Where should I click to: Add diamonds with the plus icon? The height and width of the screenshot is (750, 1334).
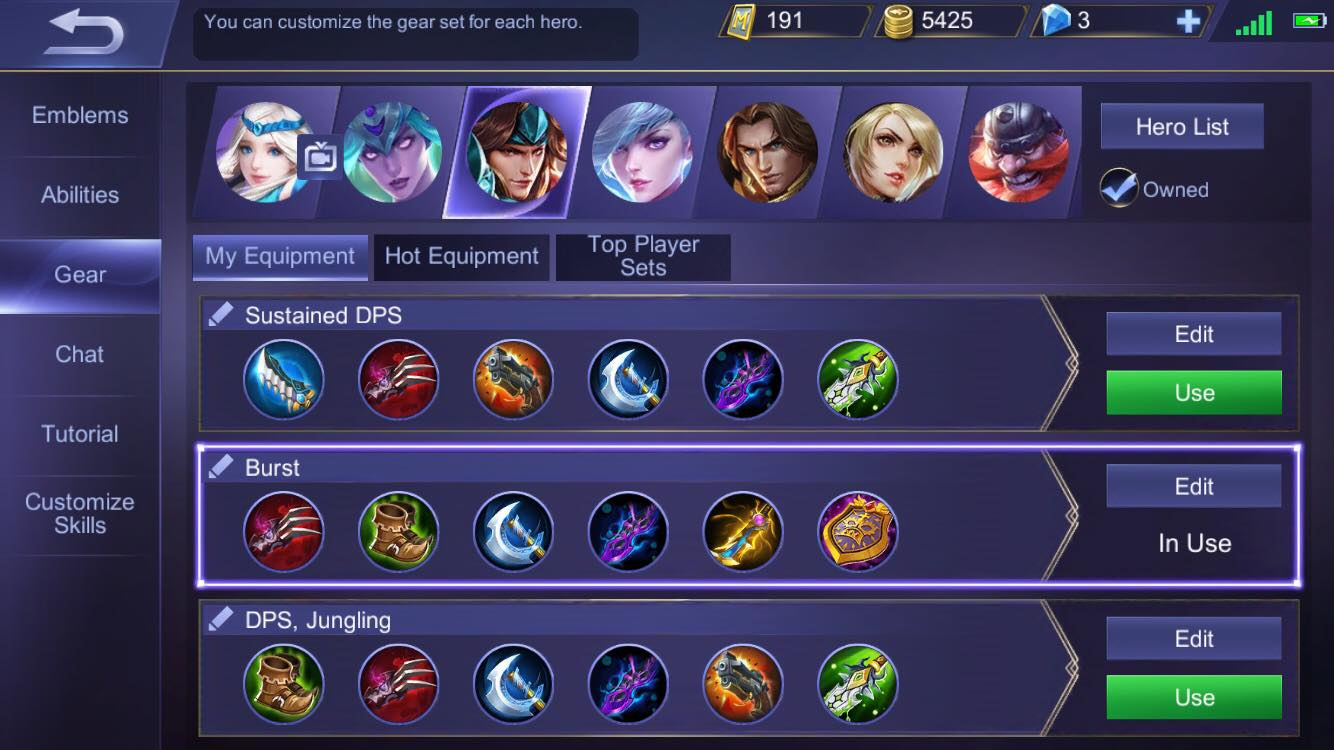click(1188, 22)
